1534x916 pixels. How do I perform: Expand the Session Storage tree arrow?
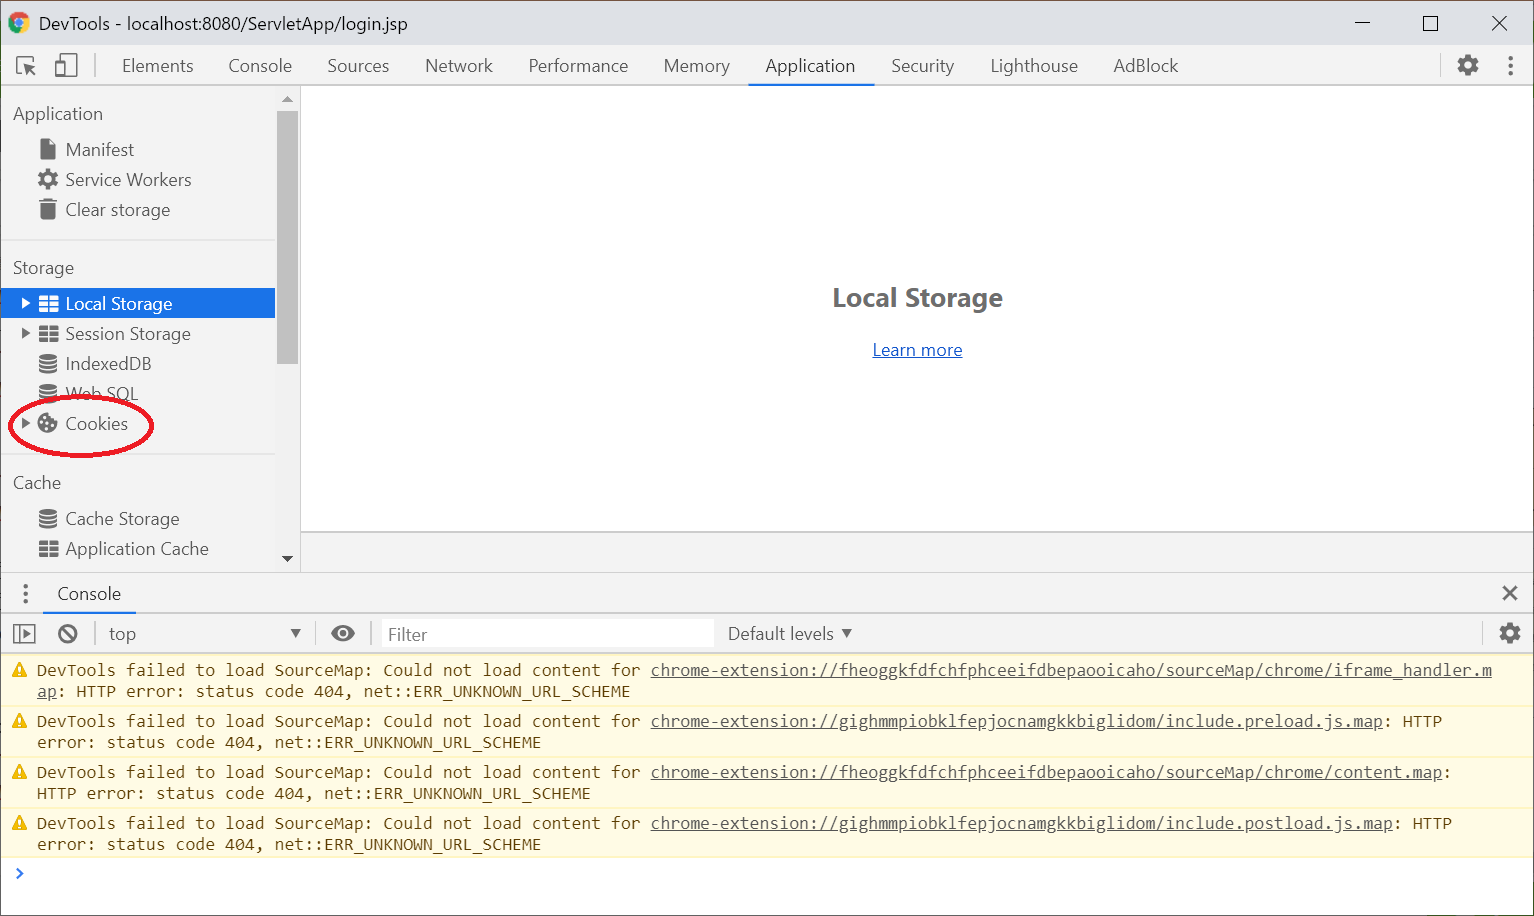(26, 333)
